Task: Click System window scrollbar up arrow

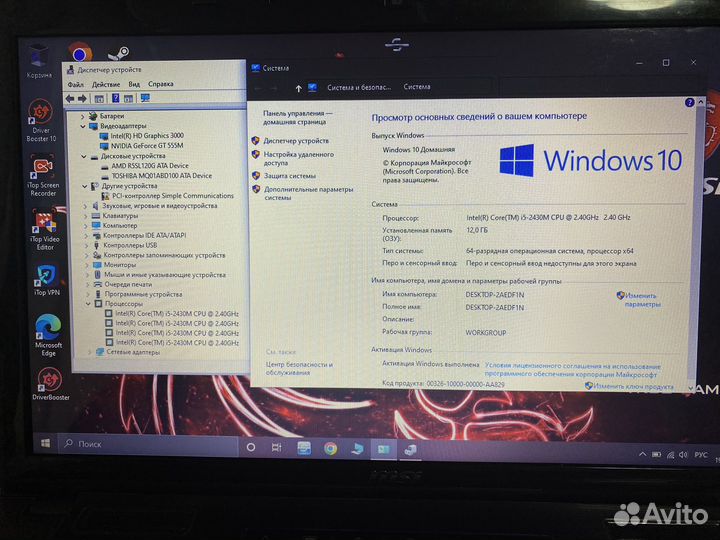Action: pos(701,102)
